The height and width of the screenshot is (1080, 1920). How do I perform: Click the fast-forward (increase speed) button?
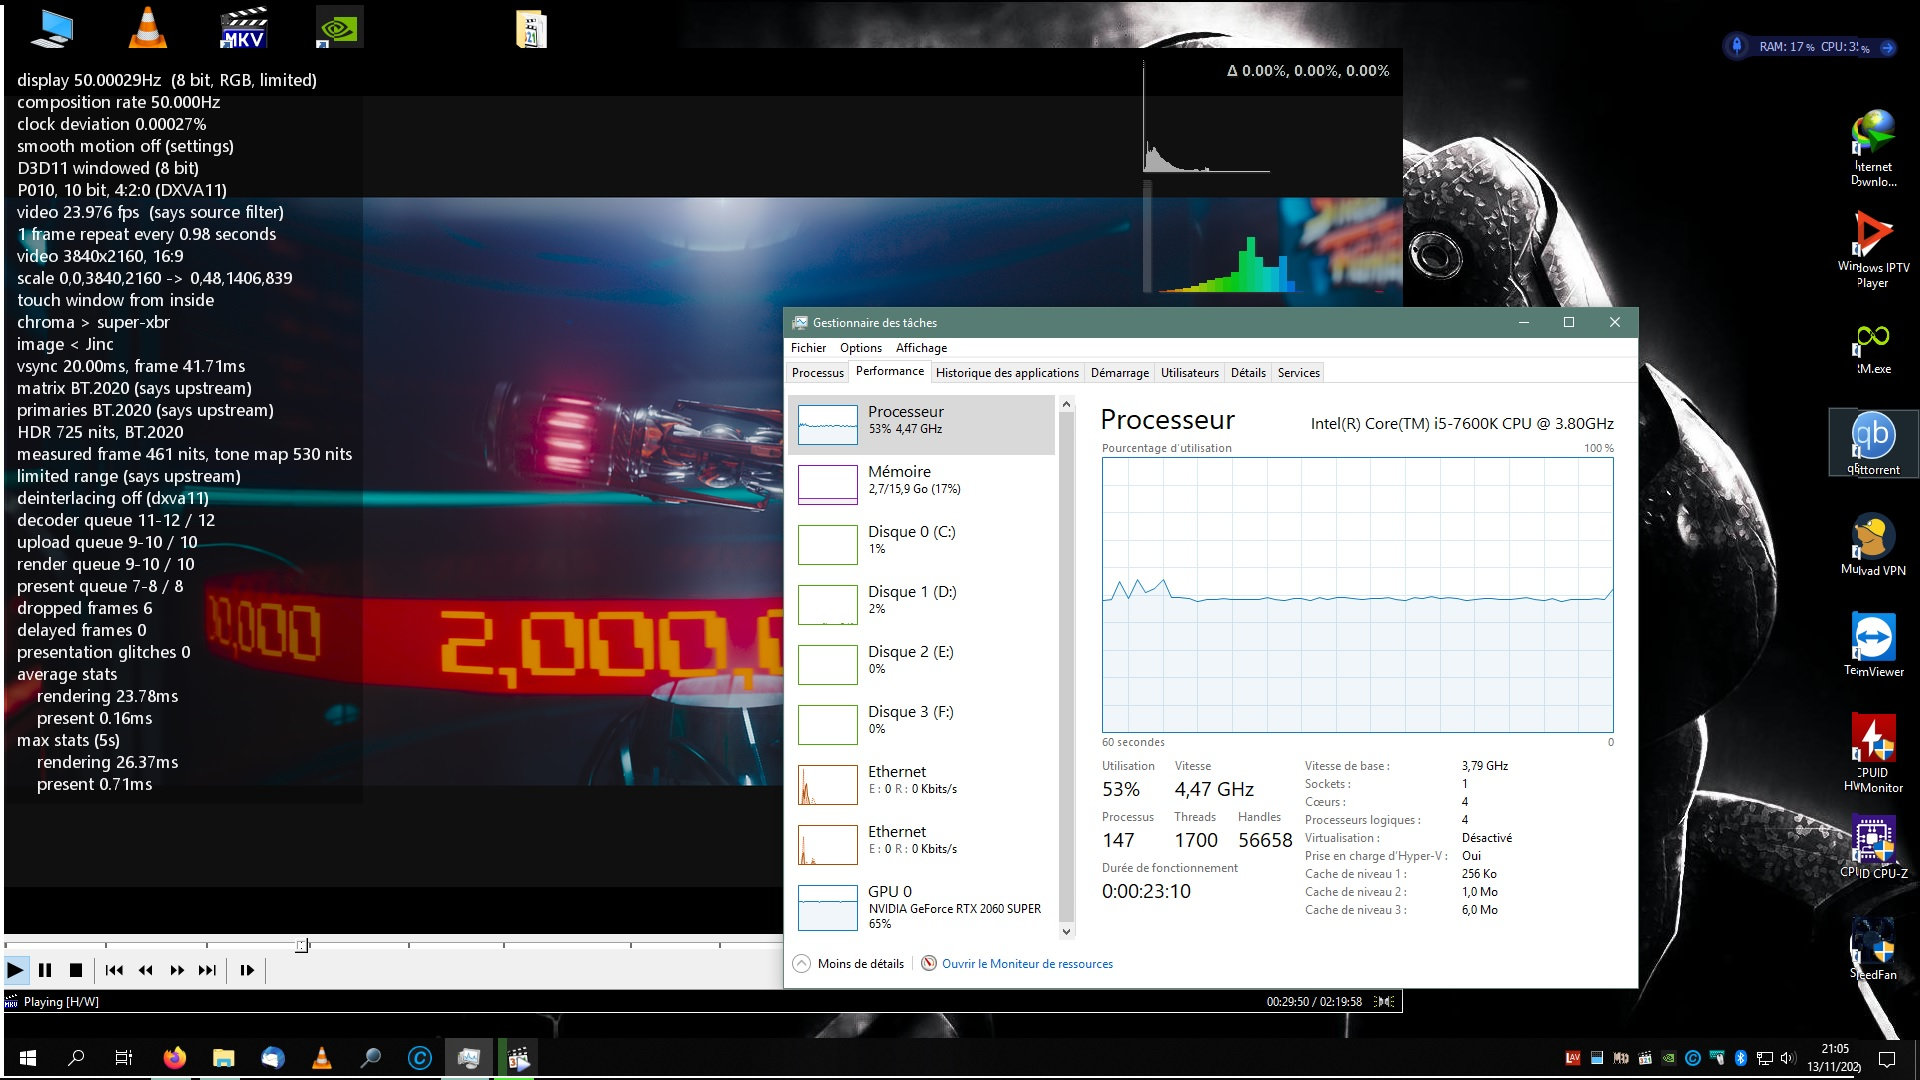tap(177, 970)
